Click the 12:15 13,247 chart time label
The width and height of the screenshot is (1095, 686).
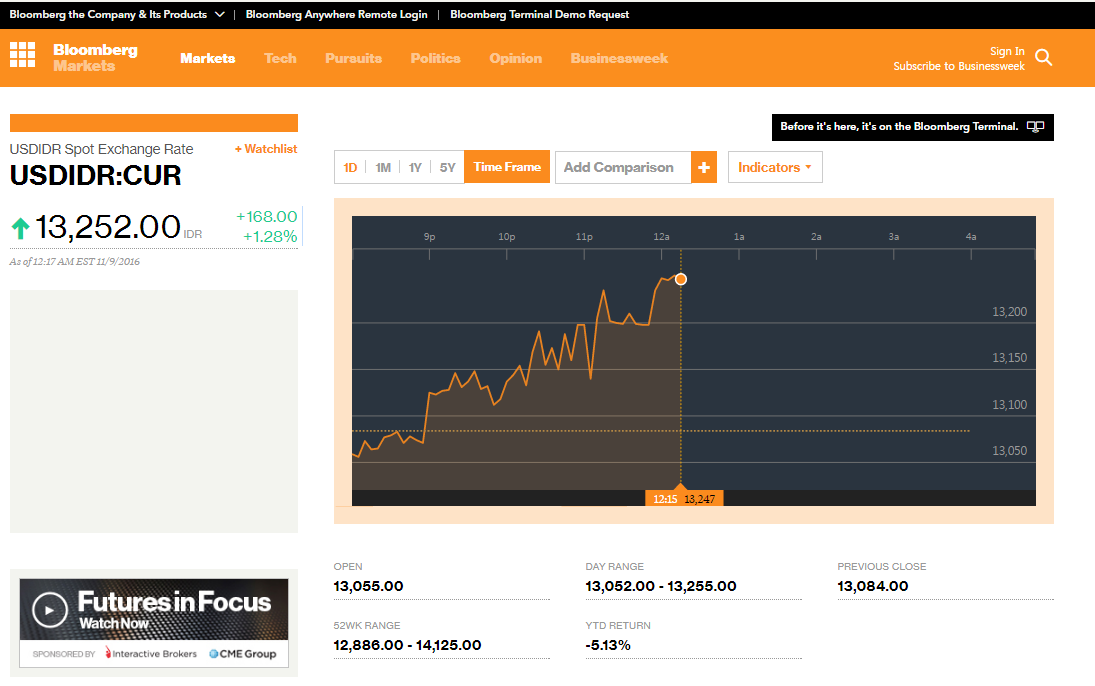point(684,499)
